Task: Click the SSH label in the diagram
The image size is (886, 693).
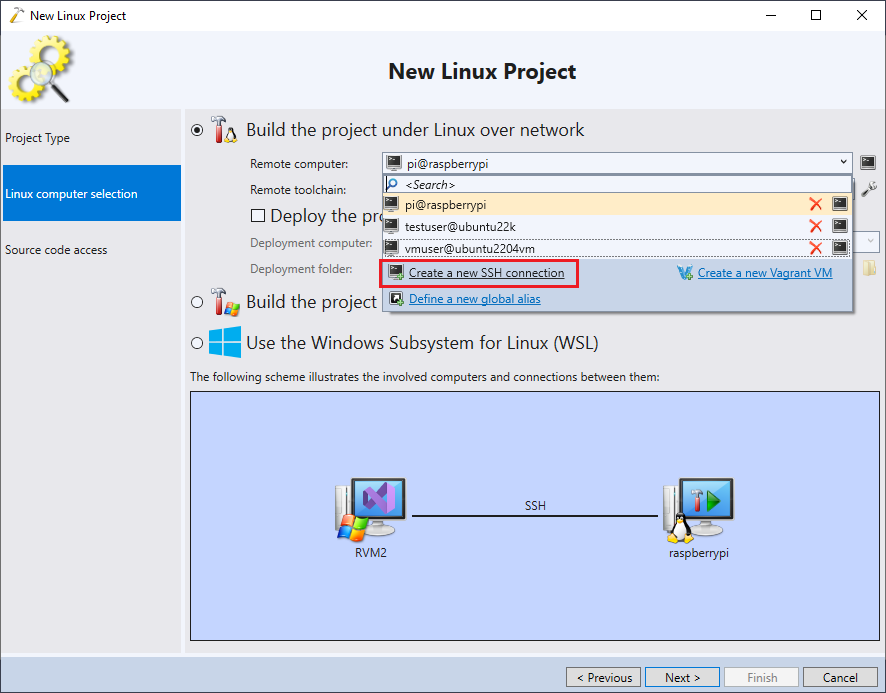Action: coord(535,505)
